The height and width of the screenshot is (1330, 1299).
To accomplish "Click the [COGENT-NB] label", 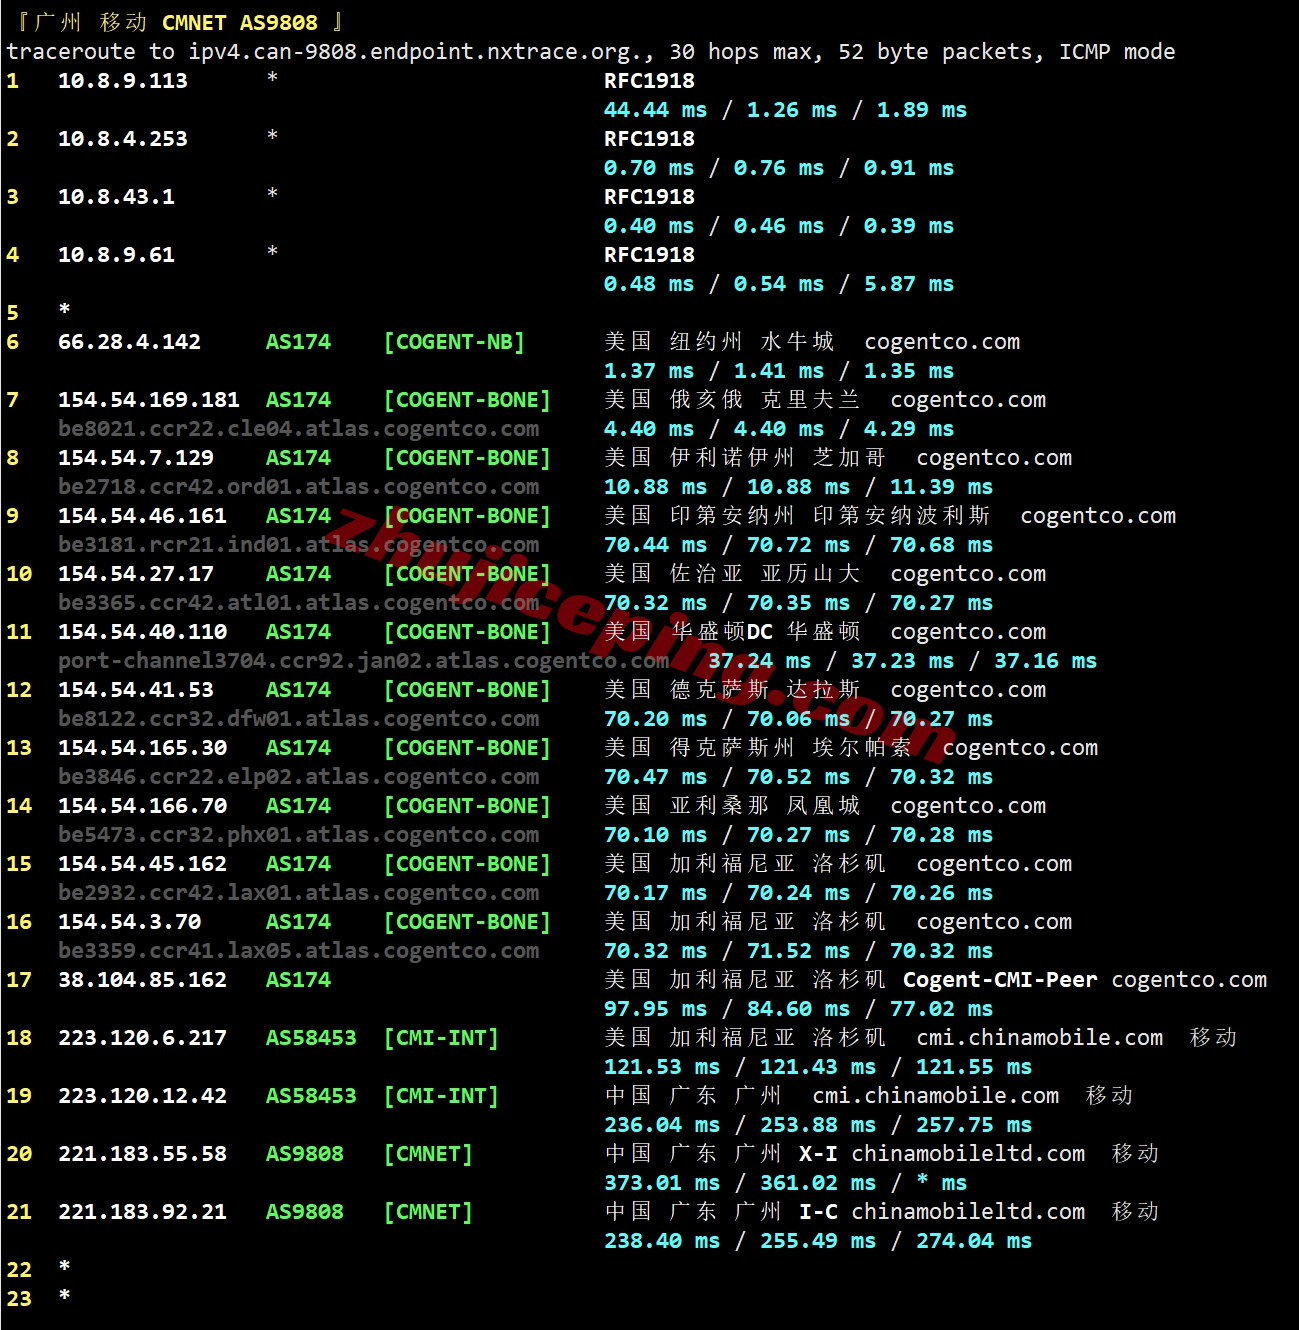I will tap(454, 342).
